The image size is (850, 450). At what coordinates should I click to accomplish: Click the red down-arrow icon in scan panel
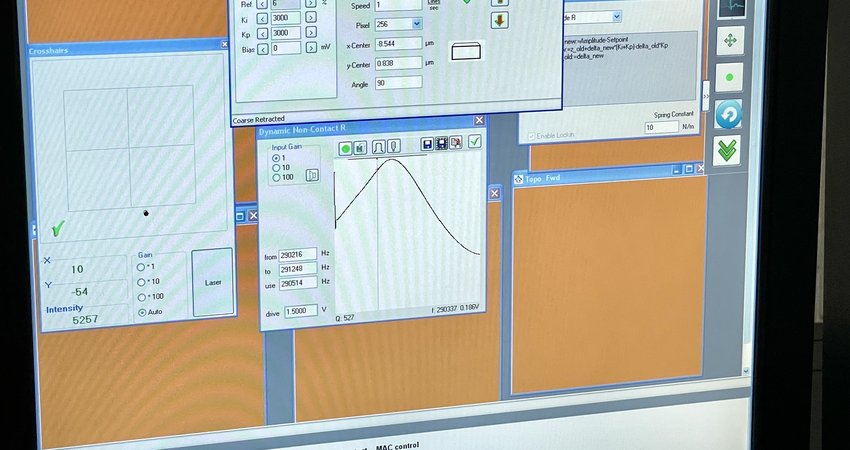(499, 20)
